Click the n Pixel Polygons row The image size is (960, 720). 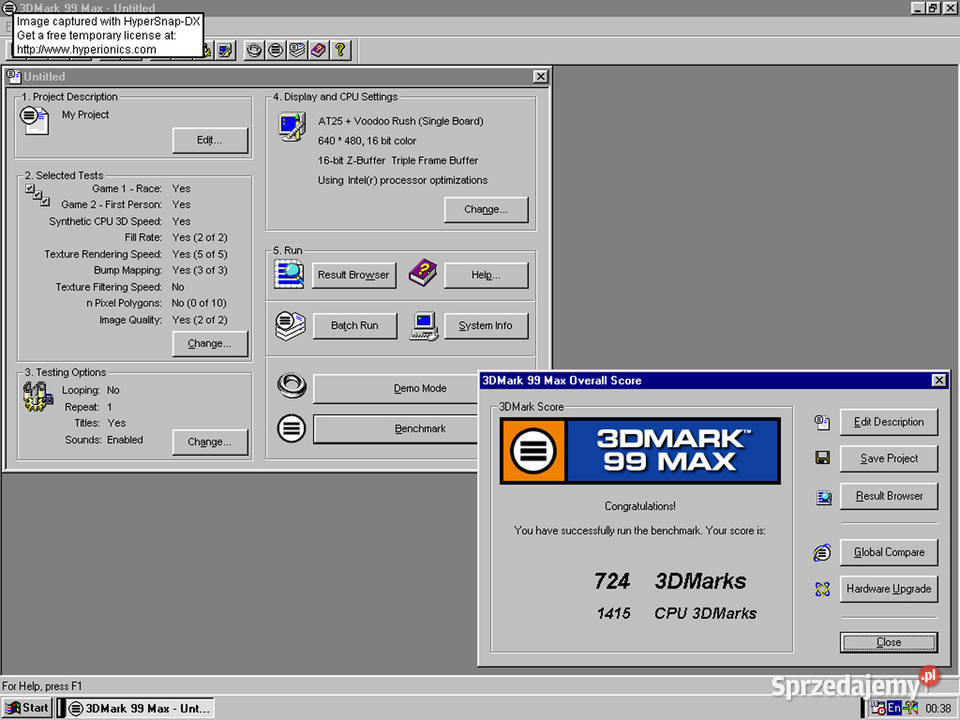pos(156,303)
